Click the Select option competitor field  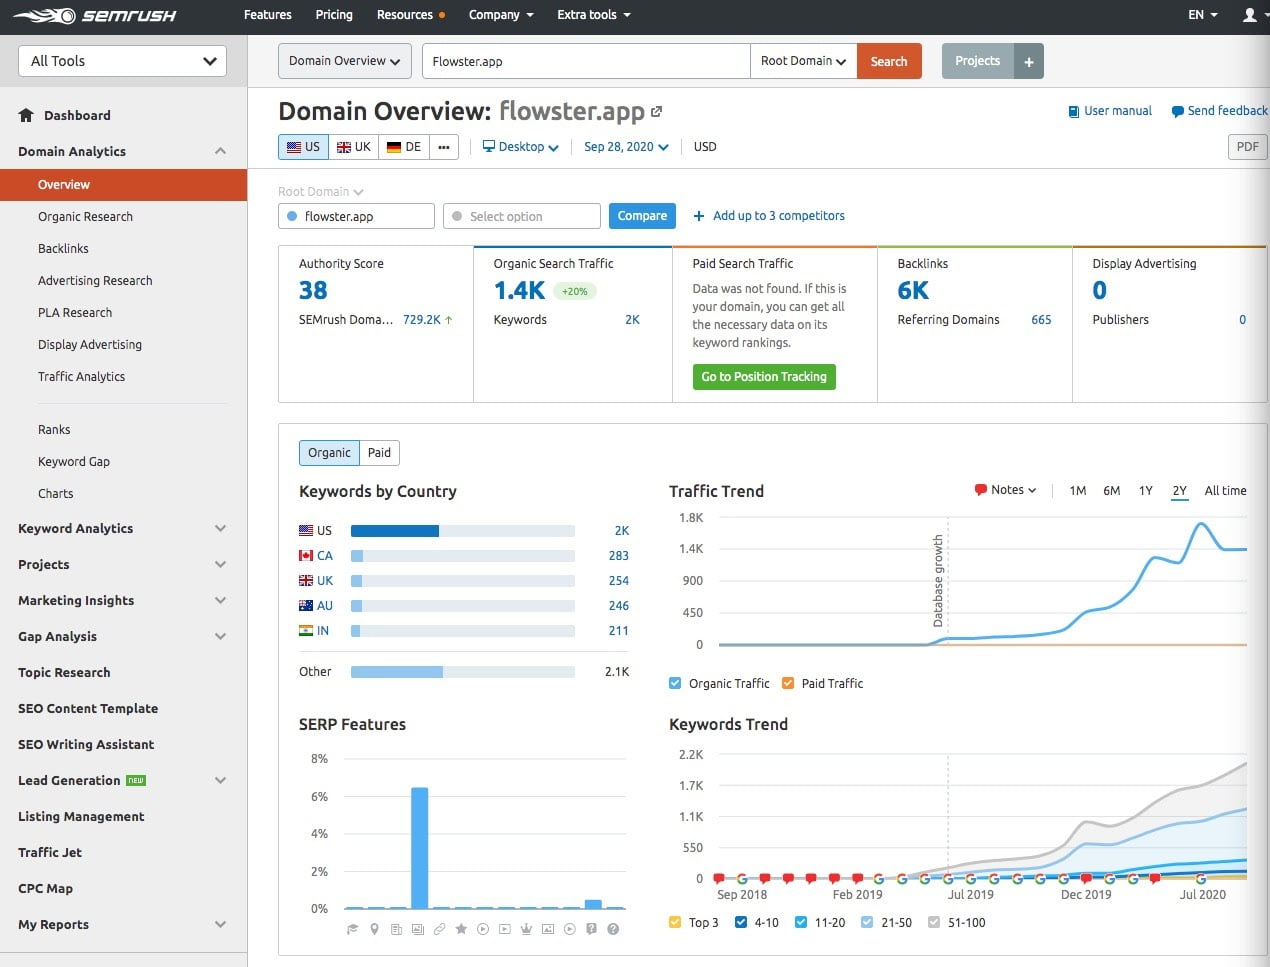(522, 216)
